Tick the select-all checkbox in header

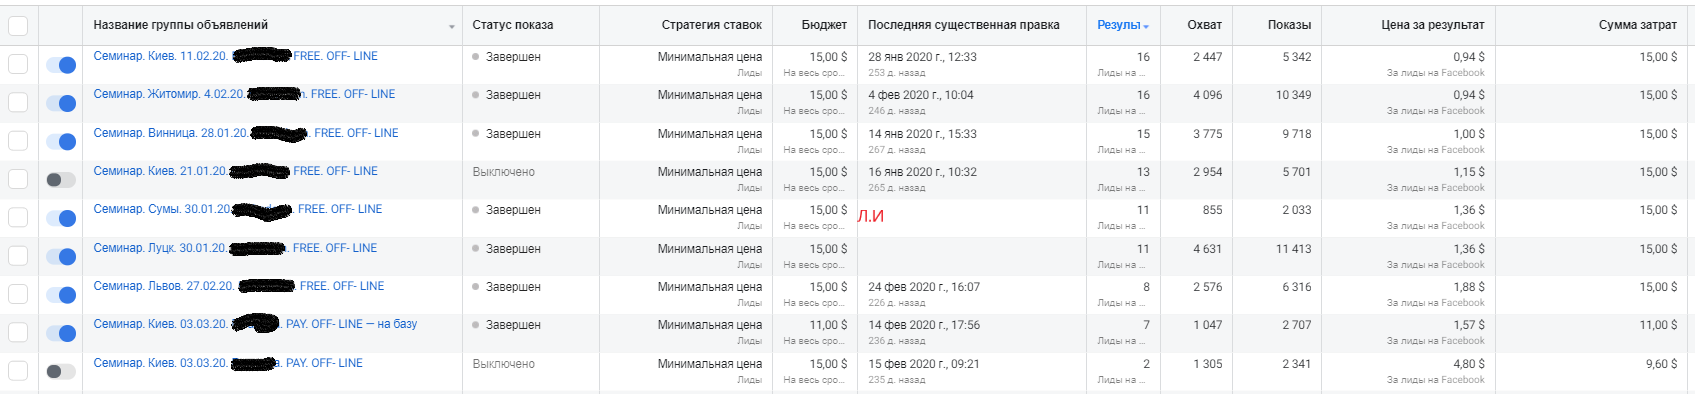click(x=18, y=26)
